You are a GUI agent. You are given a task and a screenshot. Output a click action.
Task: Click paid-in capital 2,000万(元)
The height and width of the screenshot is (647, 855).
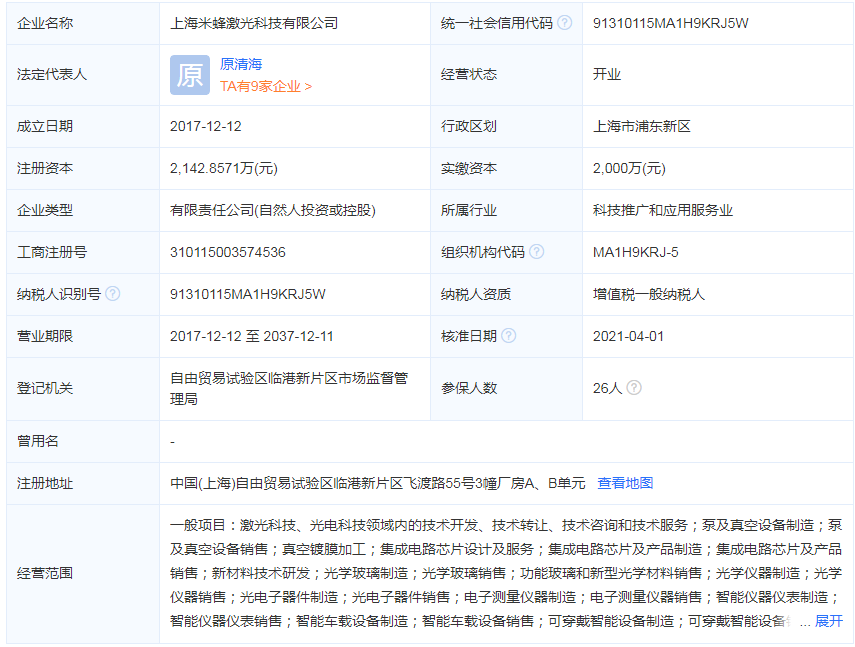tap(629, 168)
